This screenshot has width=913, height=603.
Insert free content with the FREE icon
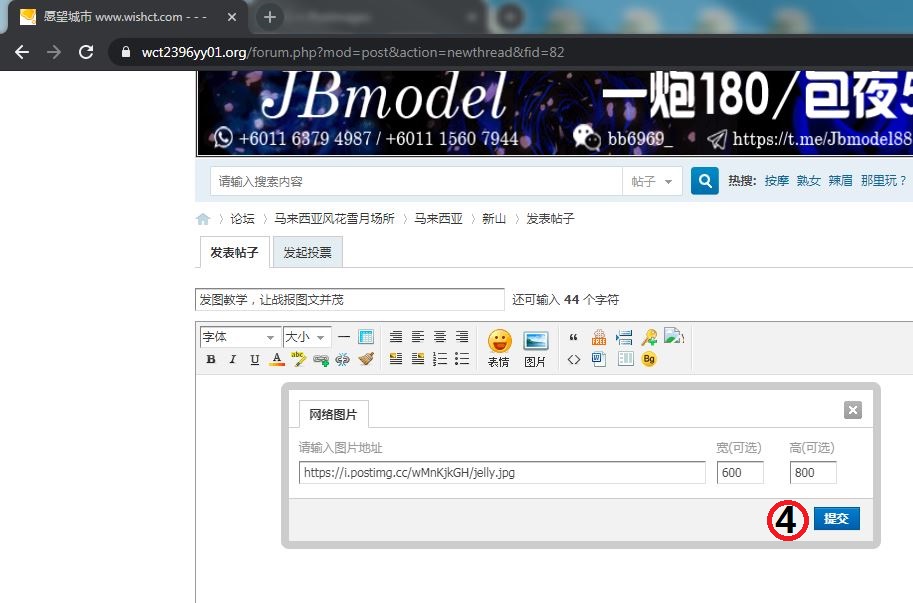point(599,337)
